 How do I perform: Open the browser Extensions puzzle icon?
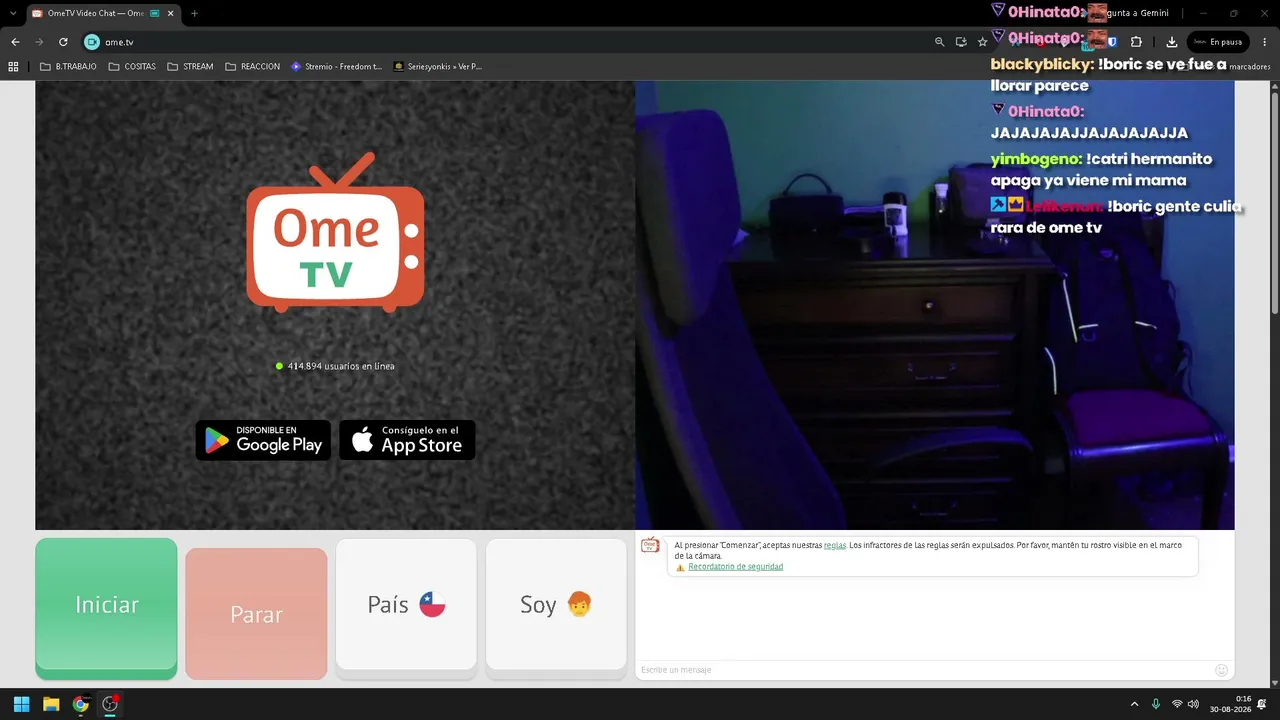pyautogui.click(x=1136, y=42)
